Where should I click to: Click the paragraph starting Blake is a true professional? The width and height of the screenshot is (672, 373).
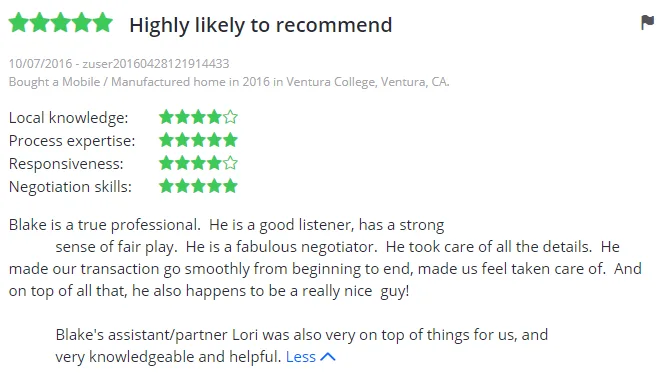coord(325,258)
